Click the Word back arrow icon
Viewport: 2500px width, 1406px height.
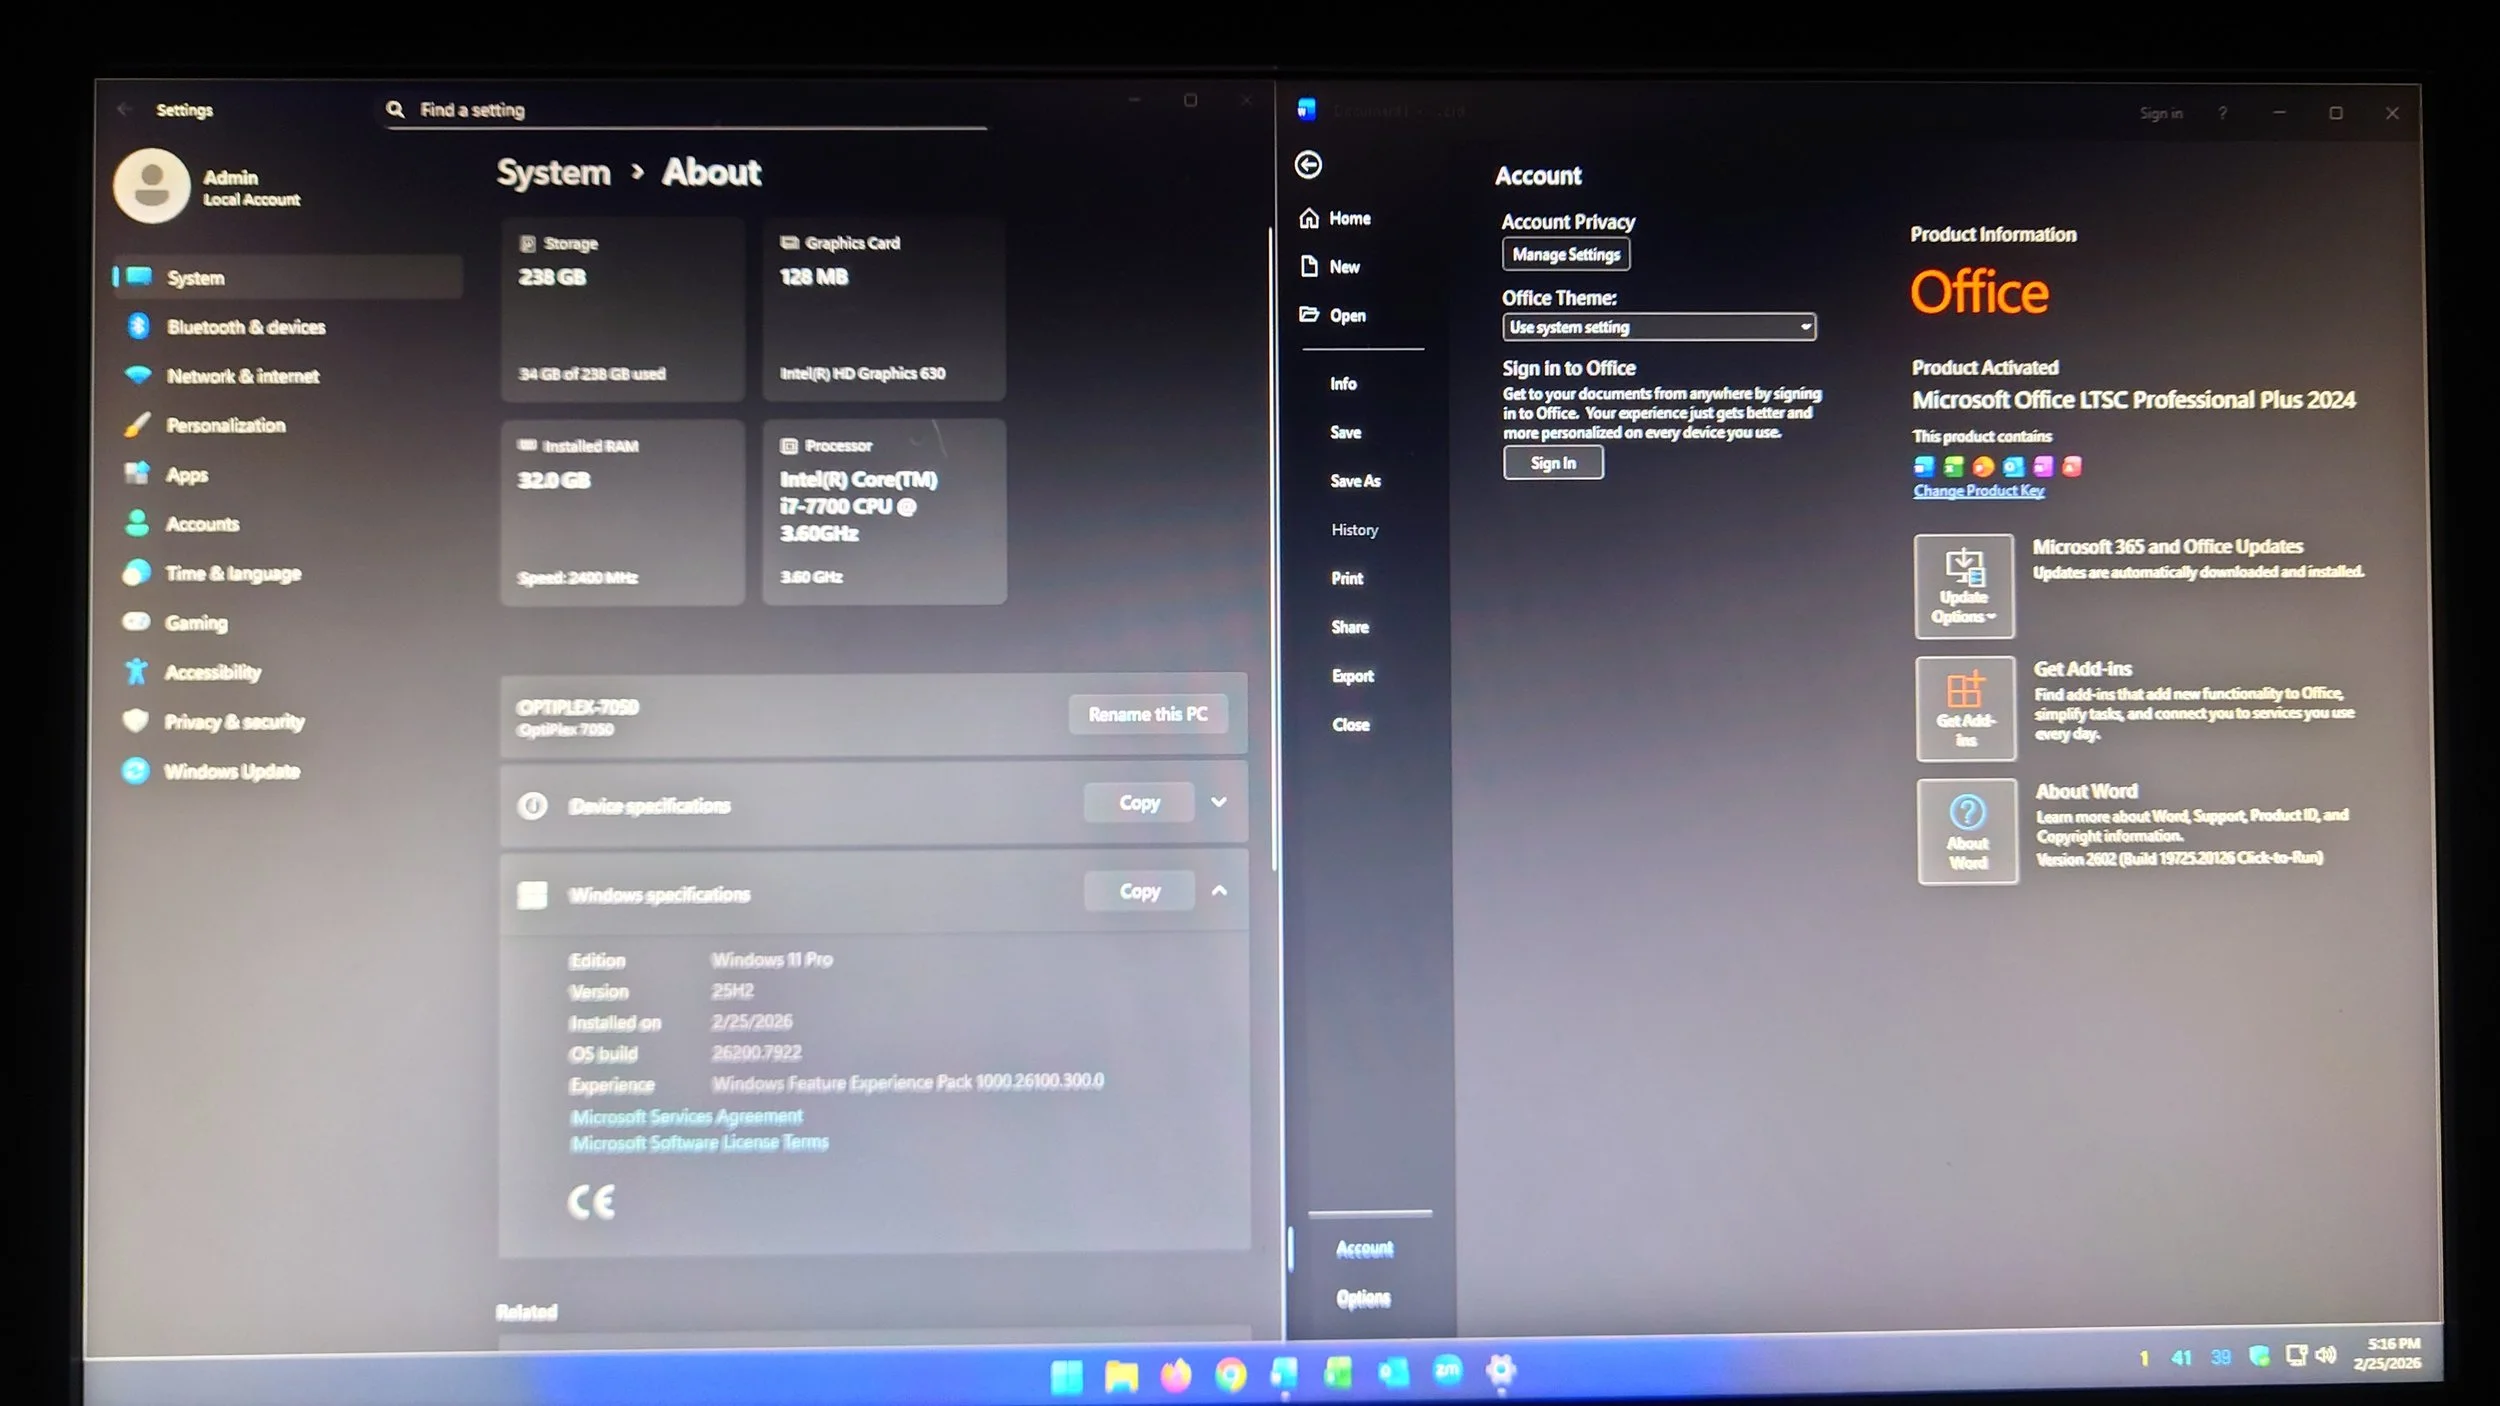pyautogui.click(x=1308, y=165)
